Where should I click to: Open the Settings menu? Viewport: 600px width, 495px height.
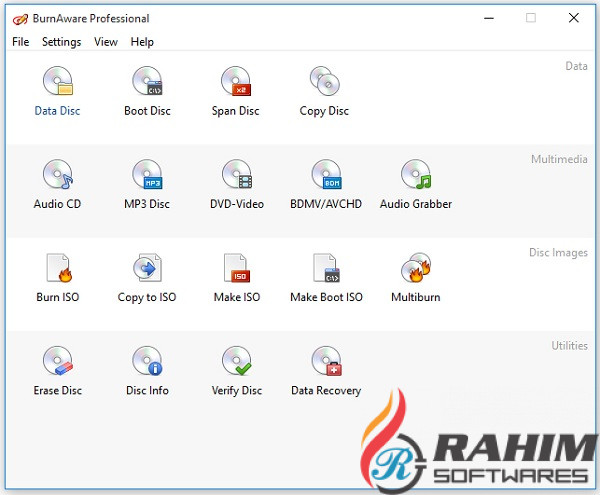pyautogui.click(x=62, y=42)
